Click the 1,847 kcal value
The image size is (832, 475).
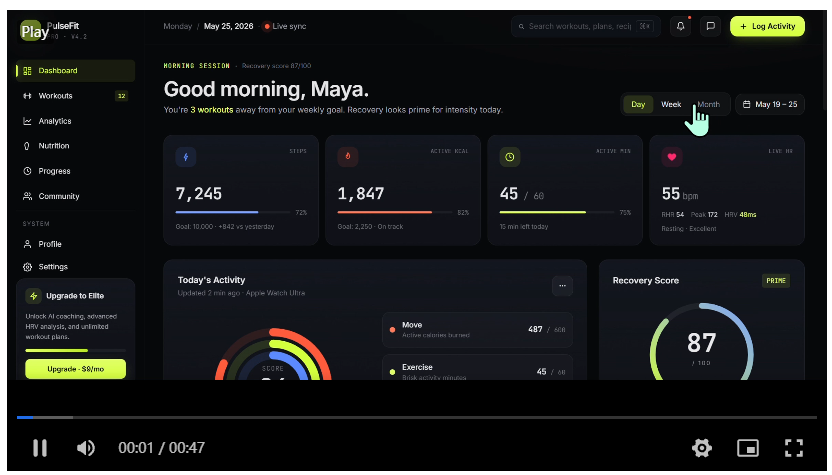point(361,194)
